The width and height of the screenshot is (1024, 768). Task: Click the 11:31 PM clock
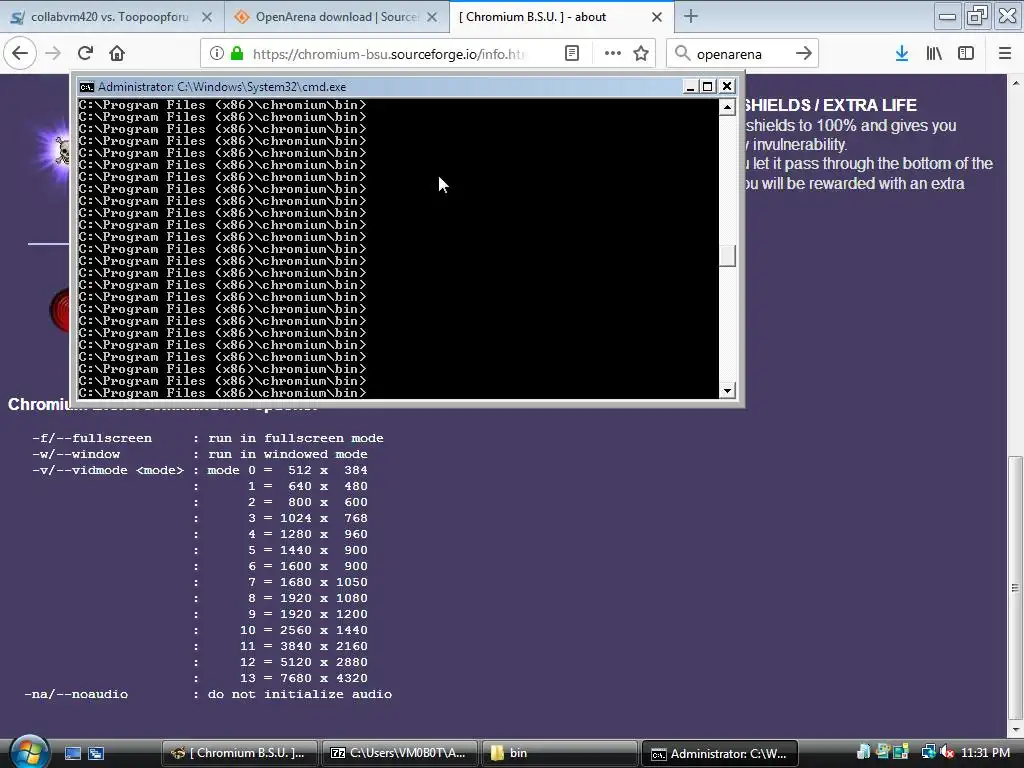click(x=985, y=752)
